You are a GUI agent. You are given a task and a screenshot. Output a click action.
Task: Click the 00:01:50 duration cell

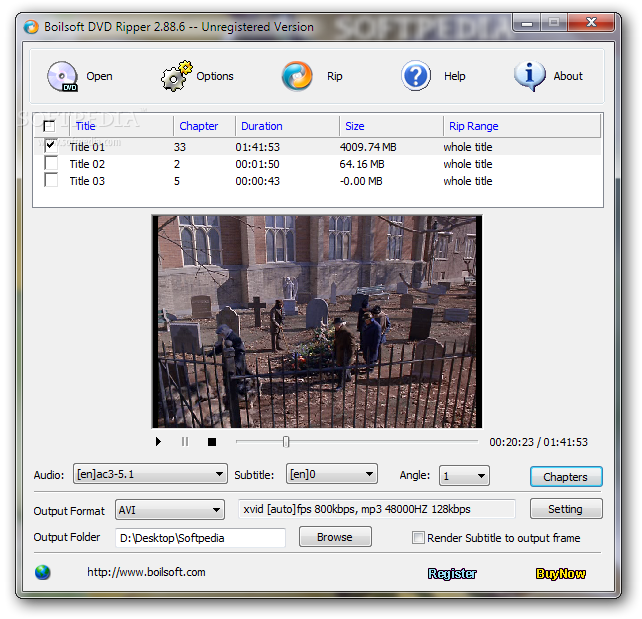pyautogui.click(x=258, y=164)
